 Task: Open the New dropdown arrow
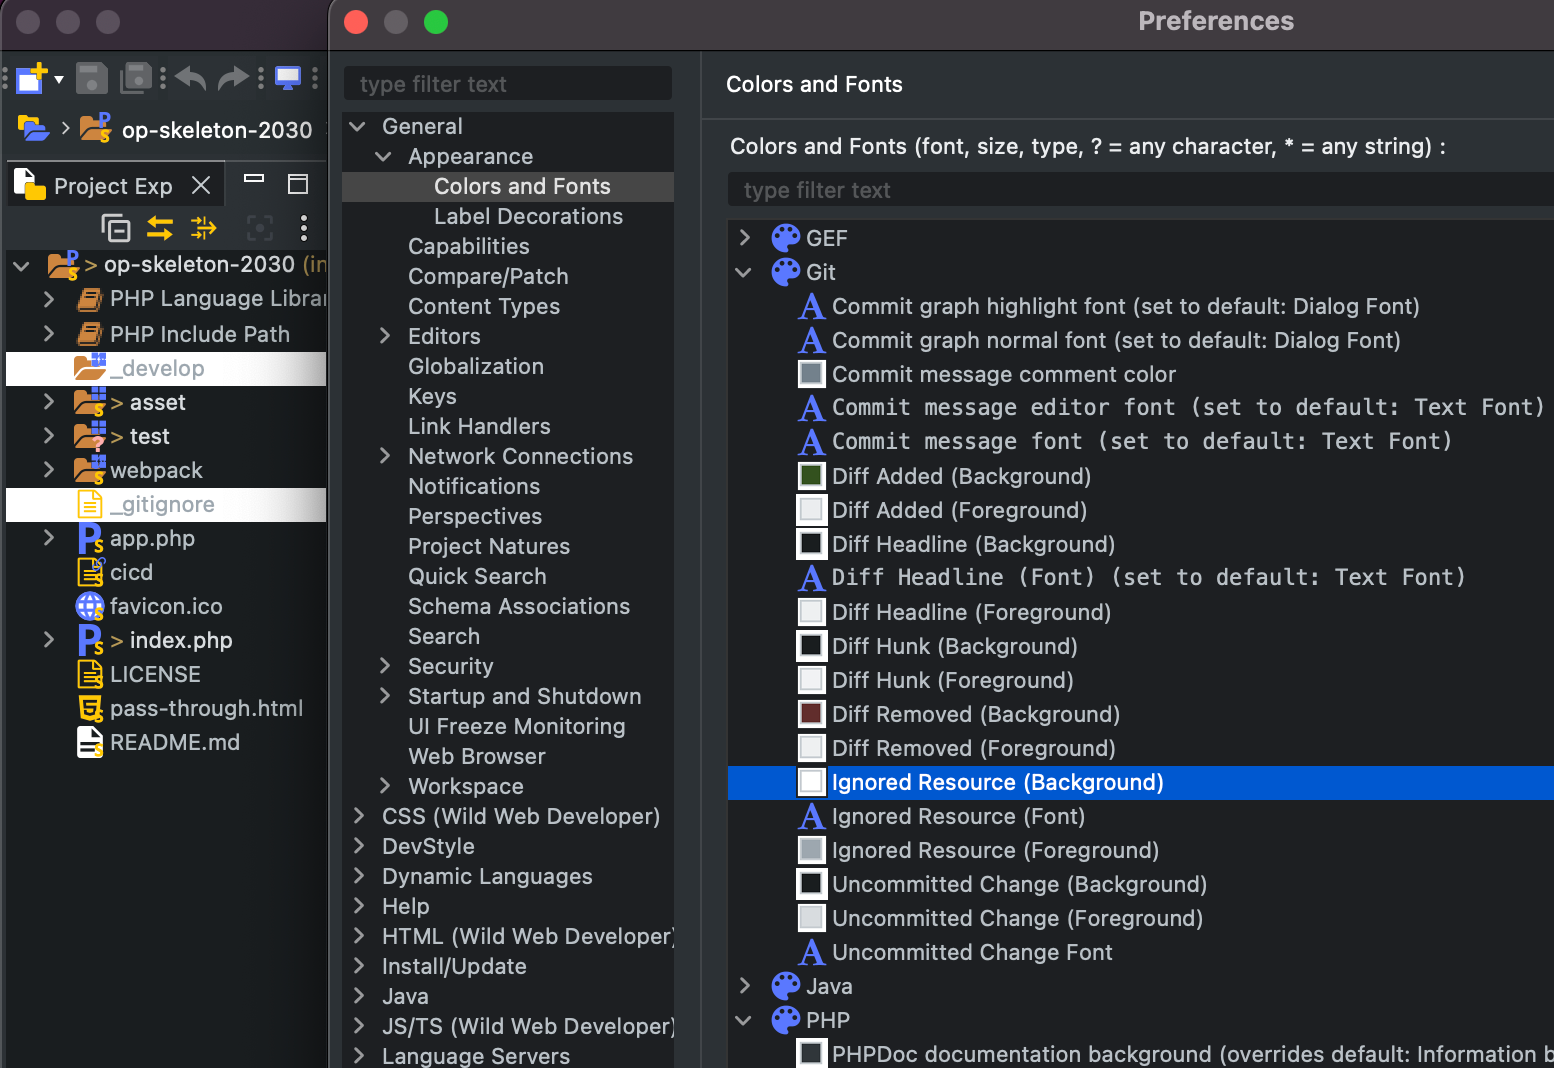pos(59,79)
